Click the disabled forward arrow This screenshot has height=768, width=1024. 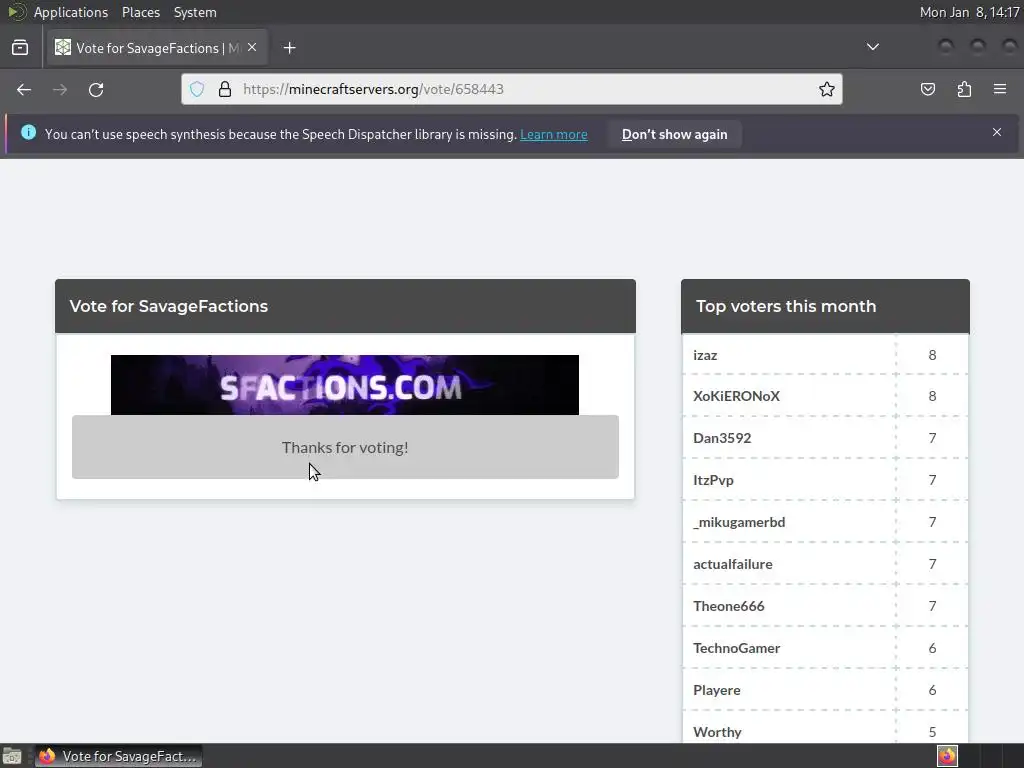[60, 89]
